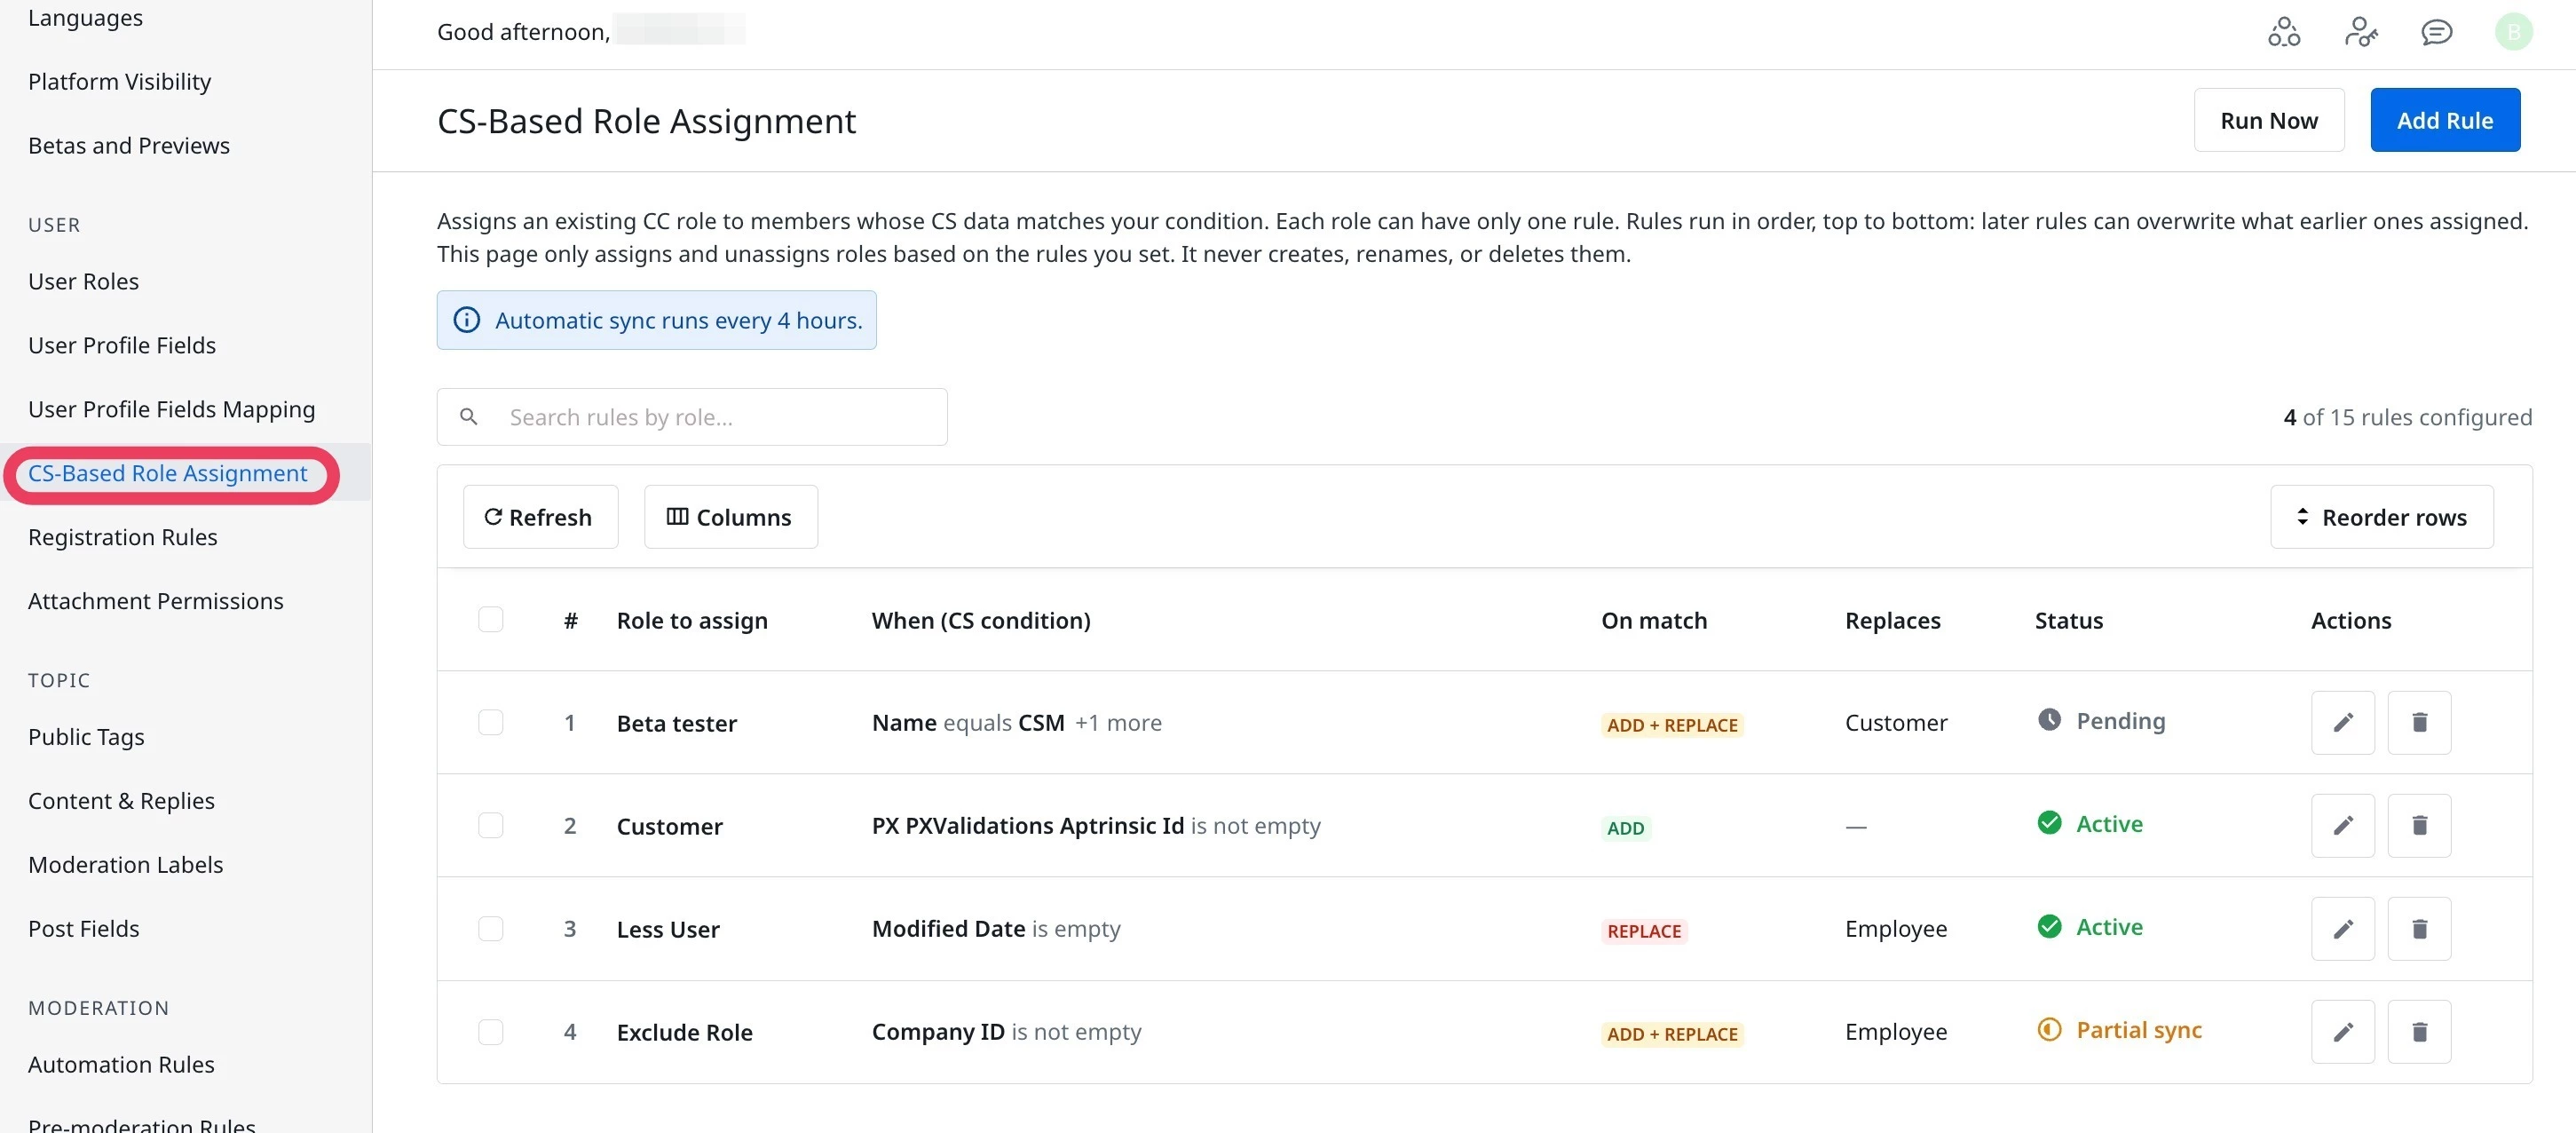Viewport: 2576px width, 1133px height.
Task: Check the Beta tester row checkbox
Action: pyautogui.click(x=490, y=722)
